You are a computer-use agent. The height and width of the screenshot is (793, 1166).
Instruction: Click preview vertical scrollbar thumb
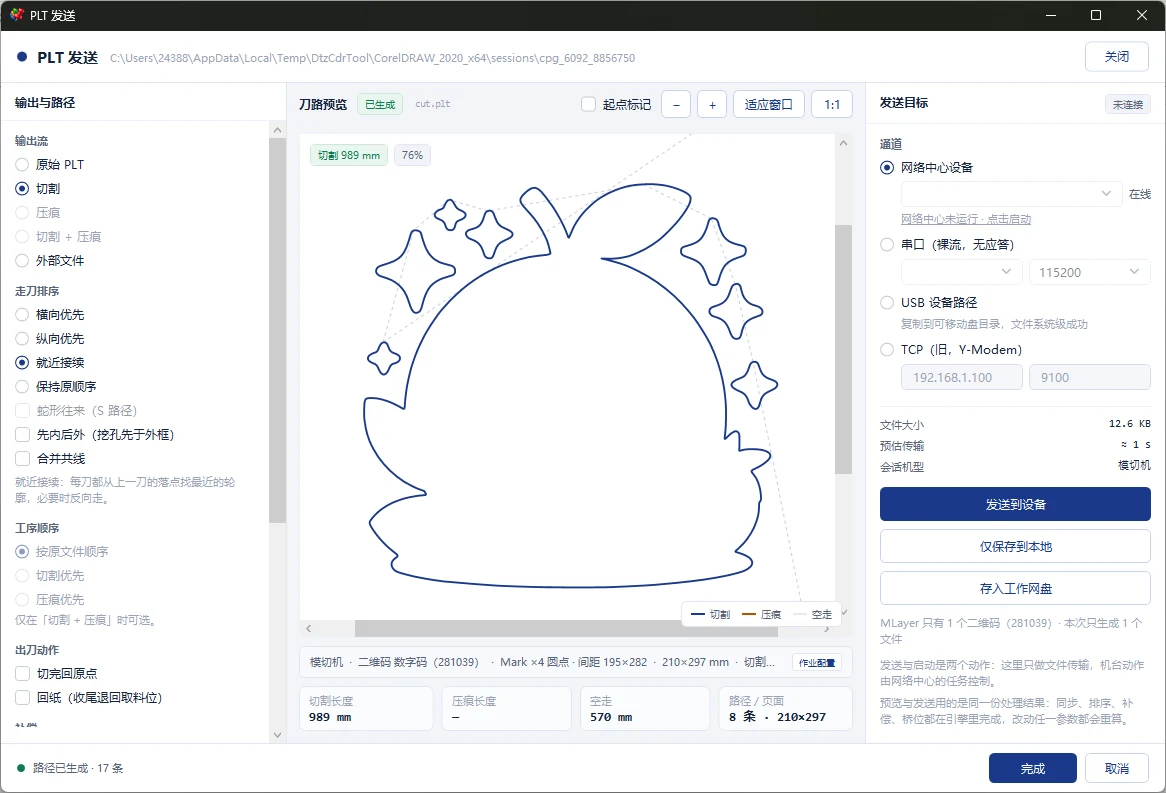[843, 350]
